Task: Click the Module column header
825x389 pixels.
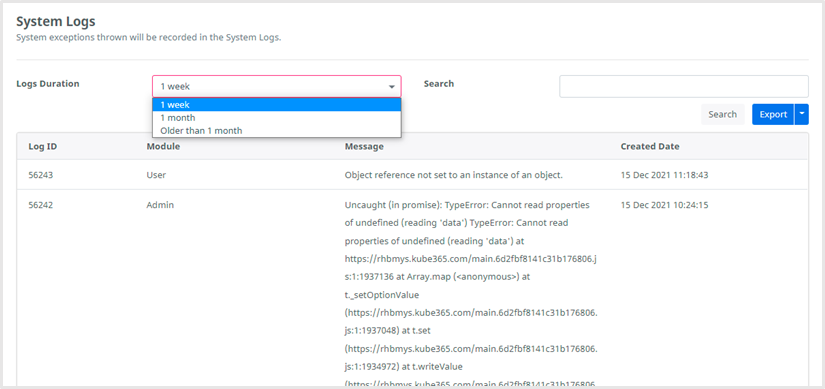Action: tap(163, 146)
